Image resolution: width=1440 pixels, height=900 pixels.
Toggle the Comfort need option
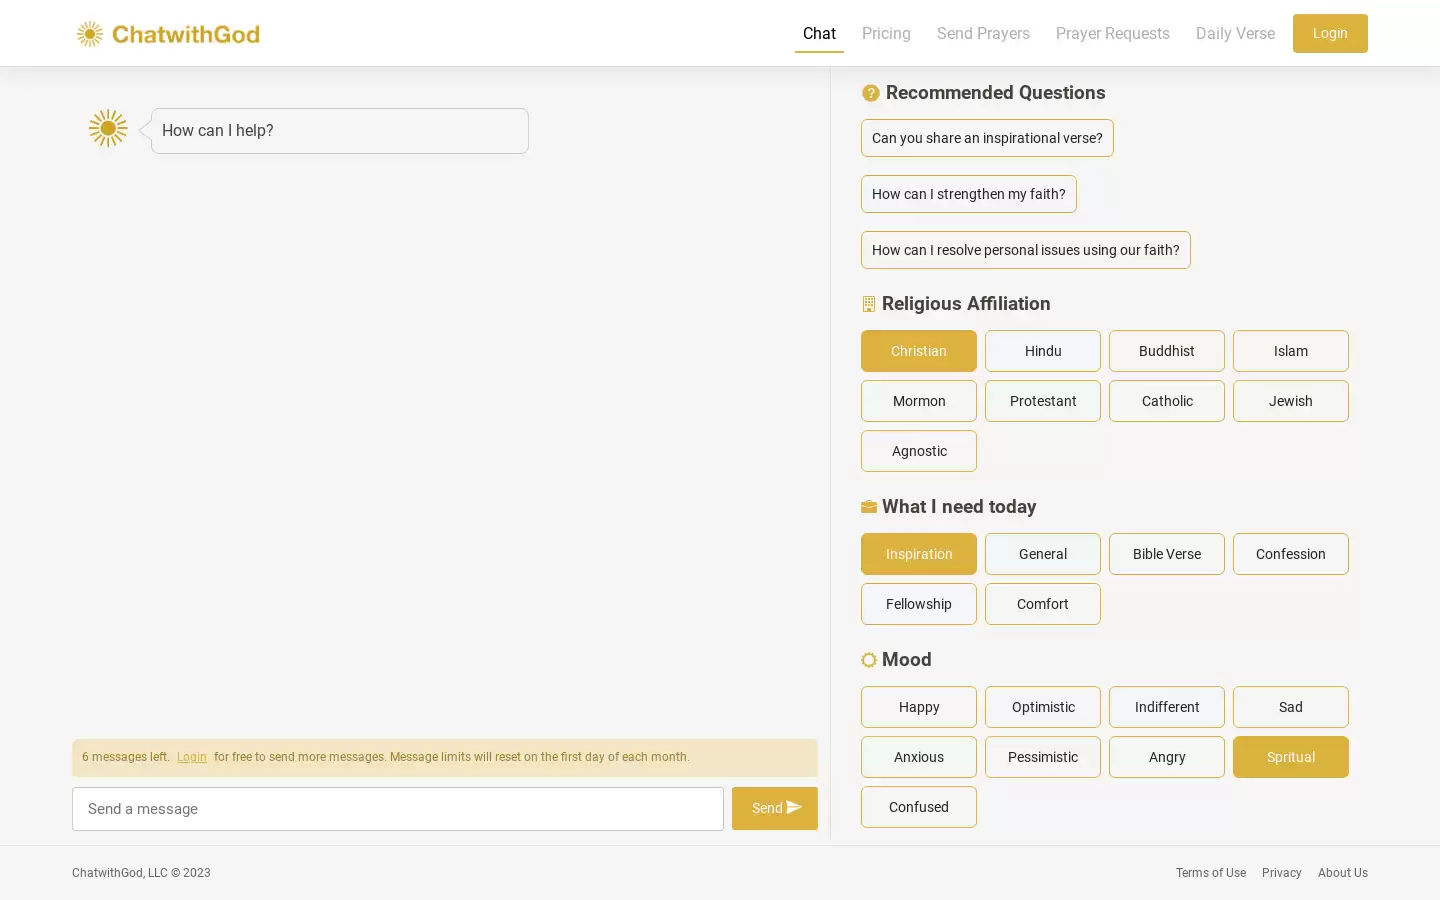click(1042, 604)
